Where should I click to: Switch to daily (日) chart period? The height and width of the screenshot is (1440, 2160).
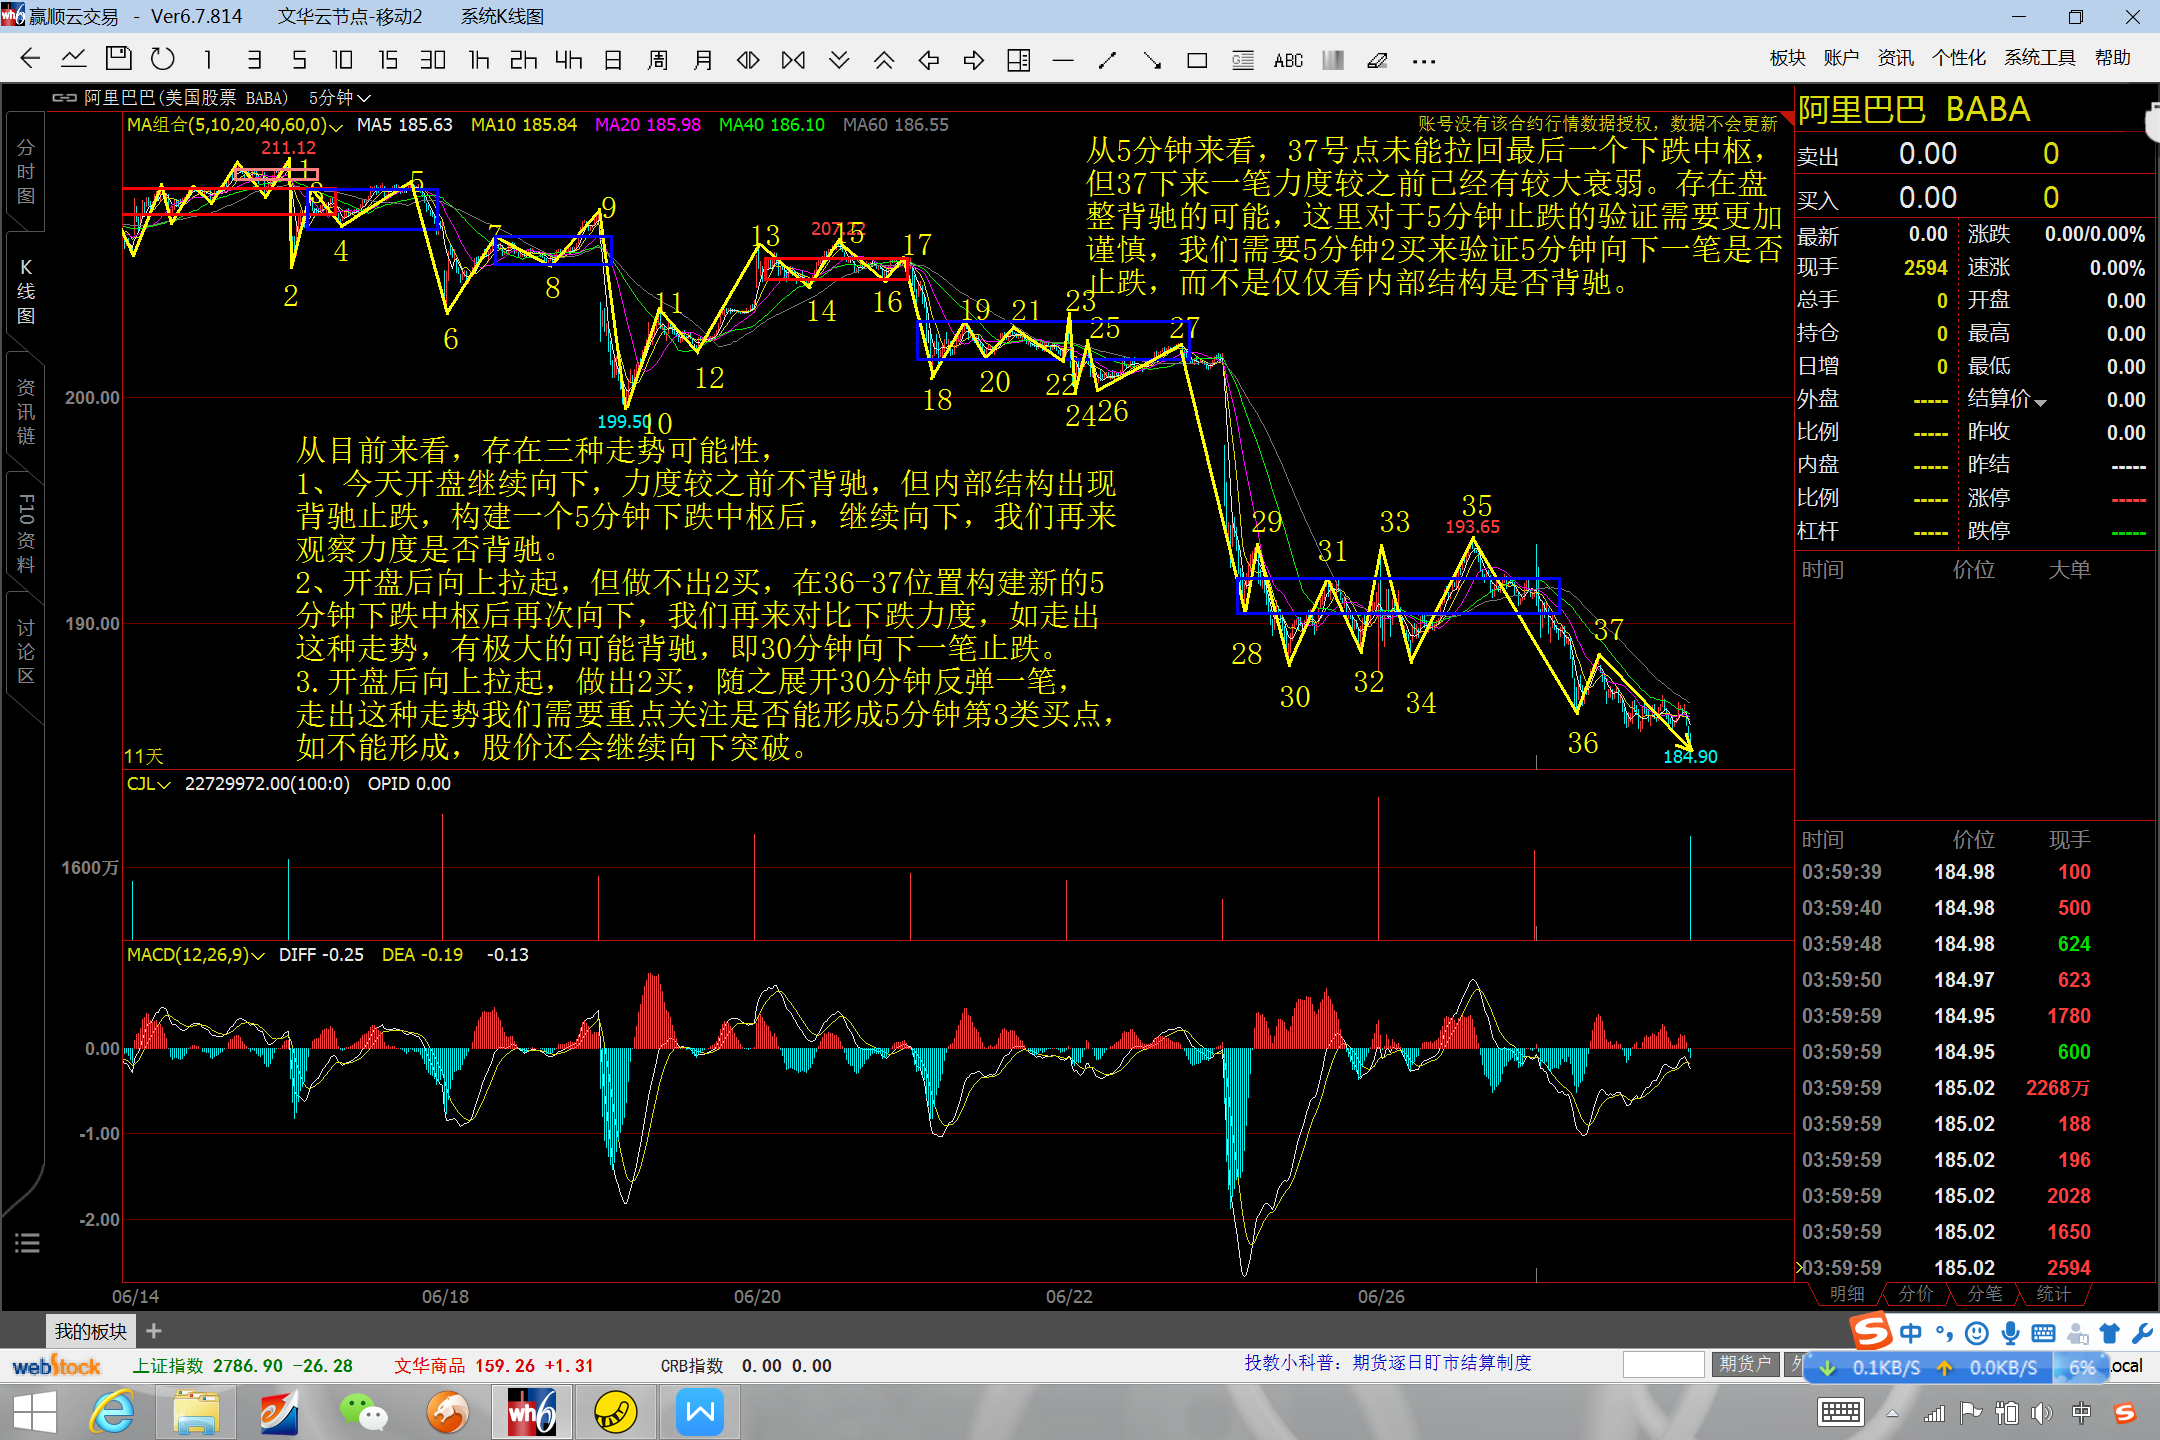pyautogui.click(x=613, y=60)
